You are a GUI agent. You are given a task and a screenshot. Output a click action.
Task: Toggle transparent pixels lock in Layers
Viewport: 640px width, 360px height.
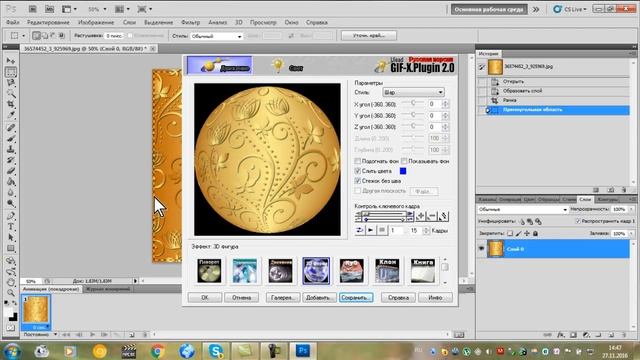tap(510, 233)
